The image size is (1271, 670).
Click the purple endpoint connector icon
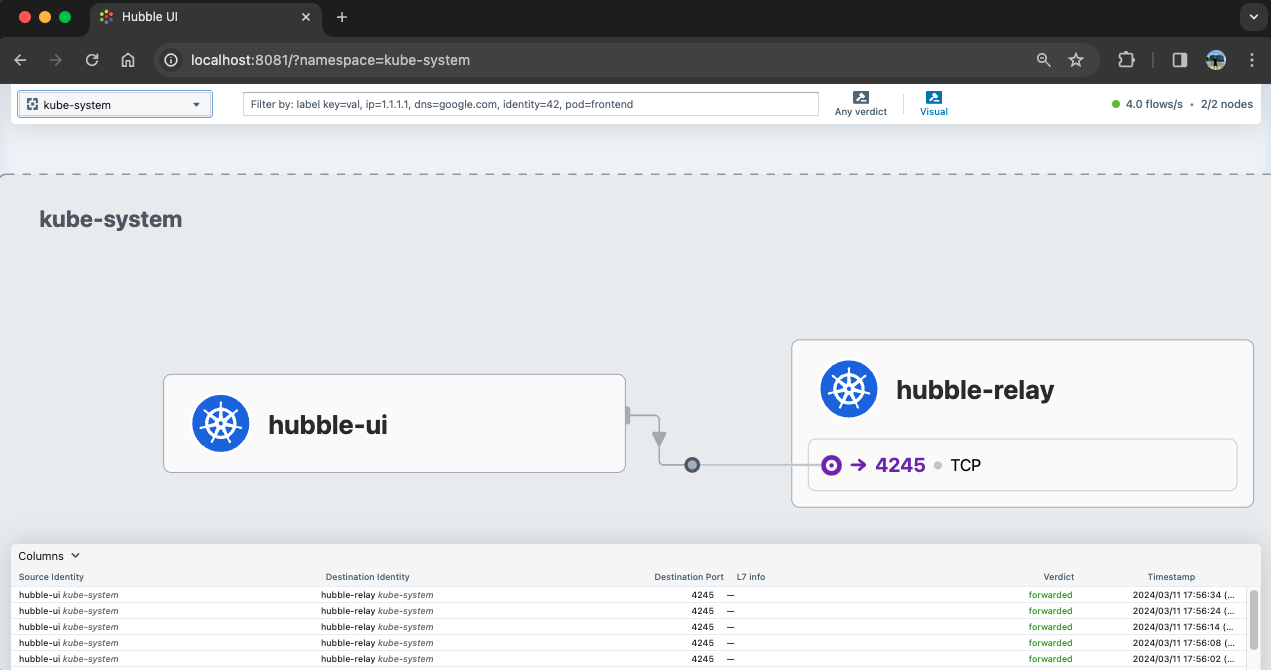pos(831,465)
